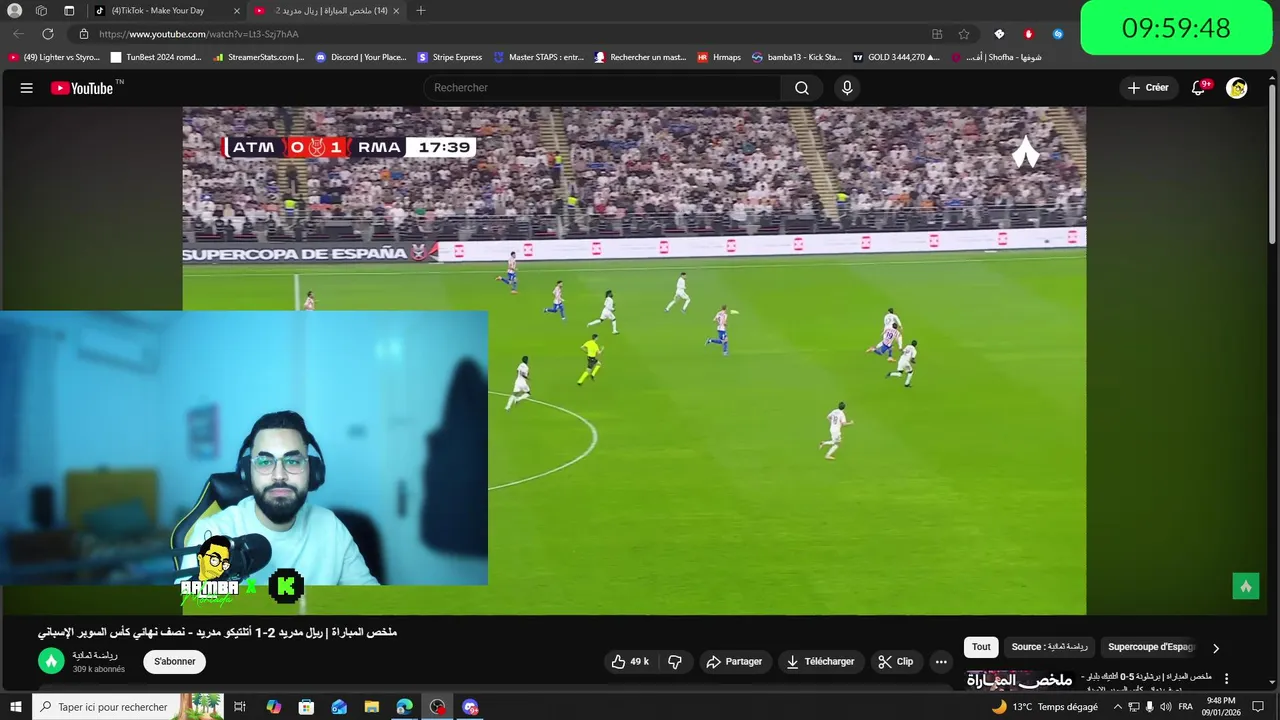Viewport: 1280px width, 720px height.
Task: Open the browser profile icon
Action: 14,11
